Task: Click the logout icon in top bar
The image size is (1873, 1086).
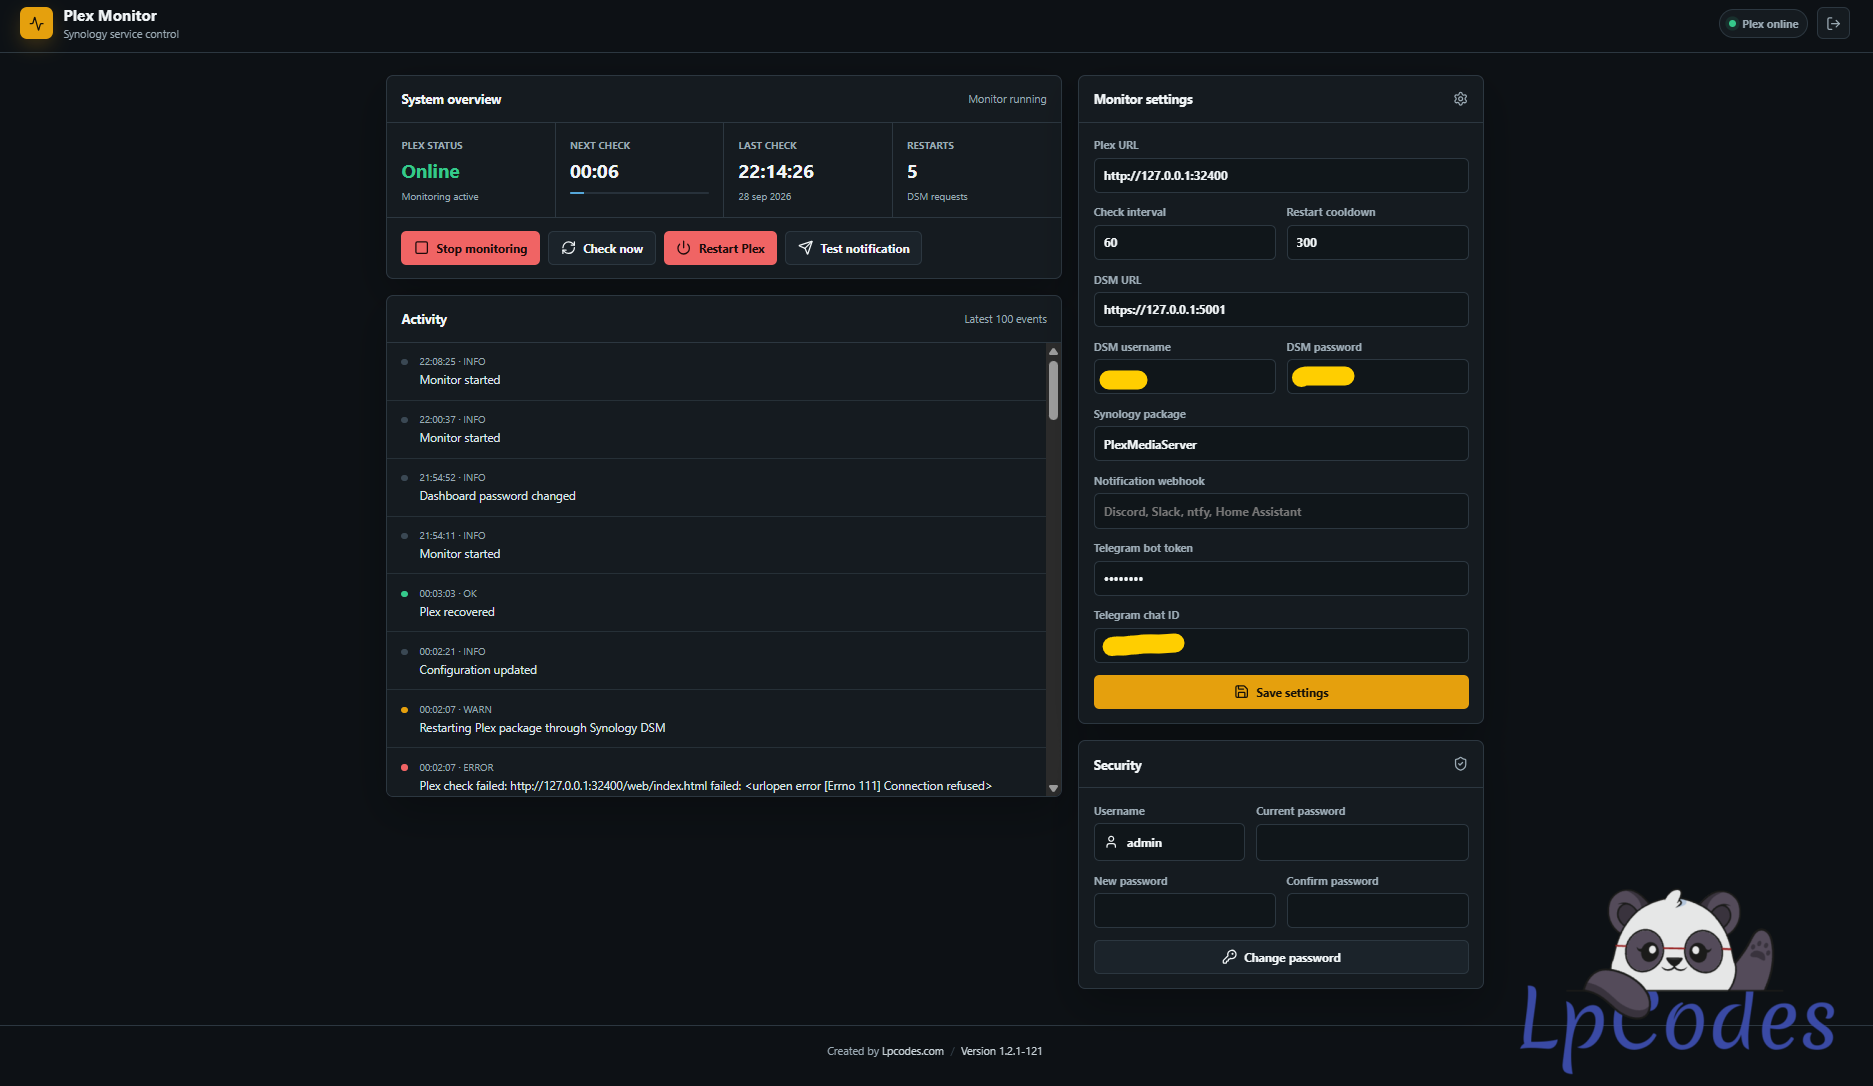Action: (1833, 24)
